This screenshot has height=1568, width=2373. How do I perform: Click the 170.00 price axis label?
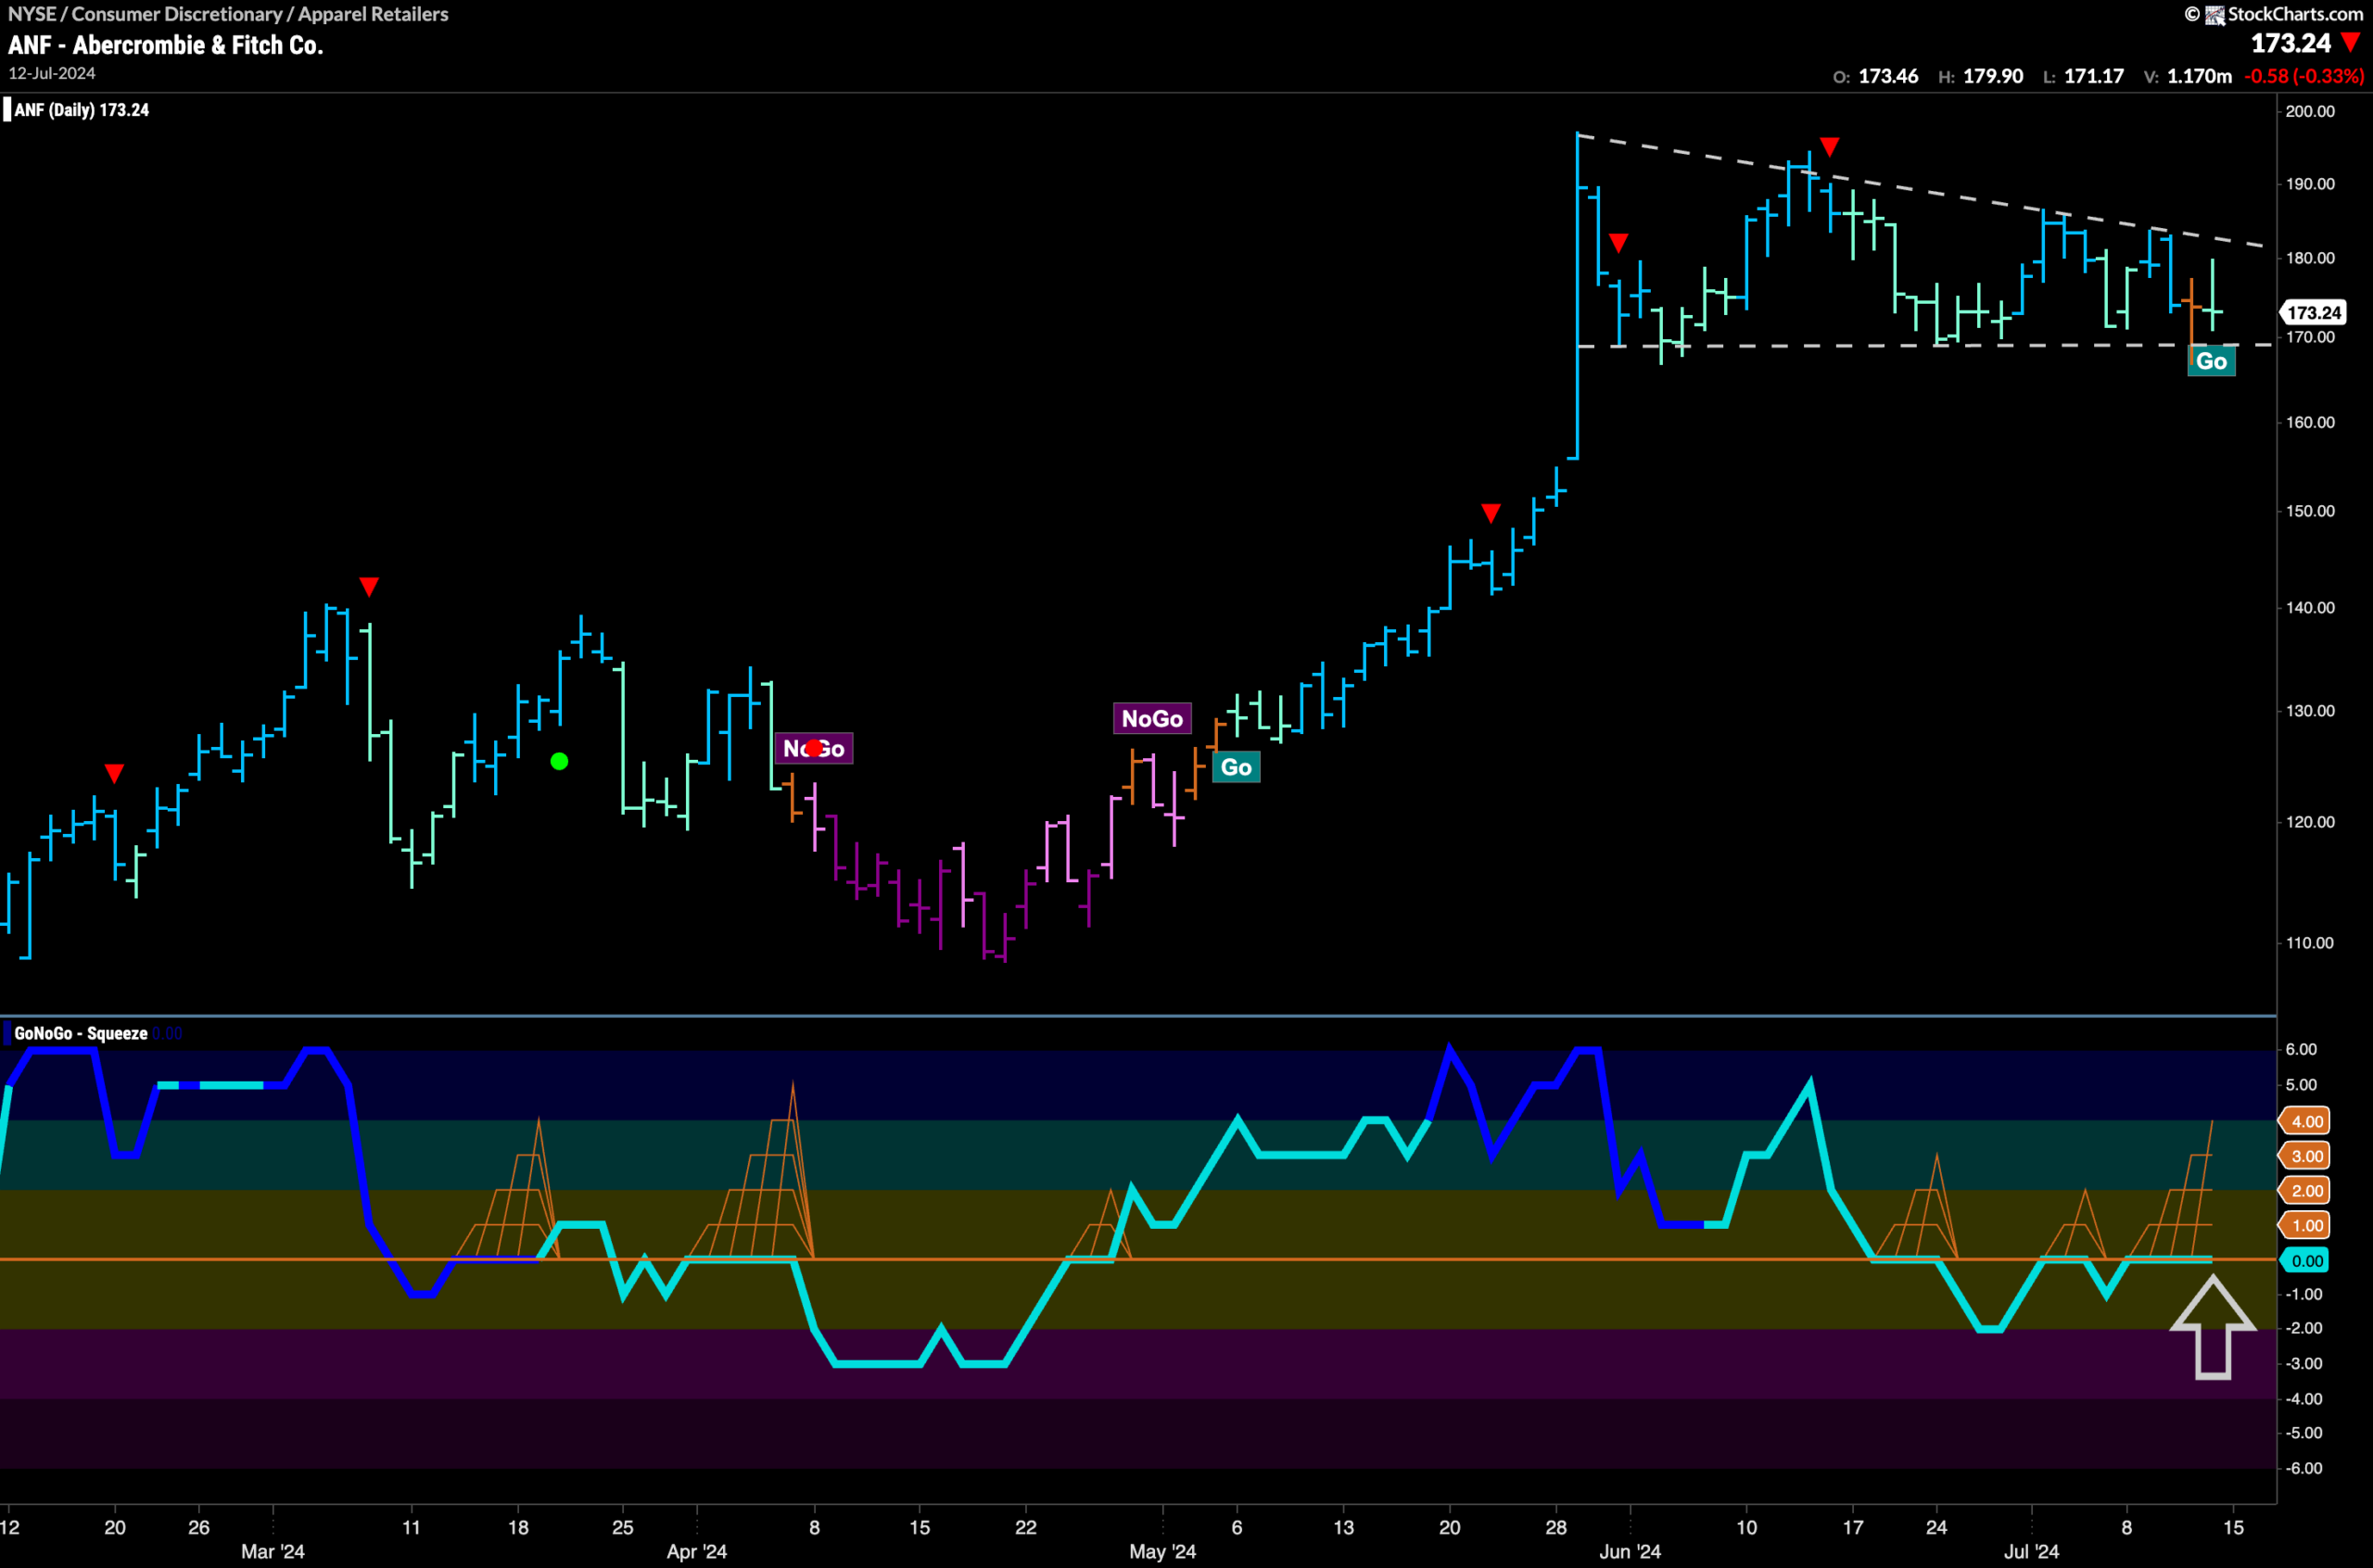coord(2310,337)
